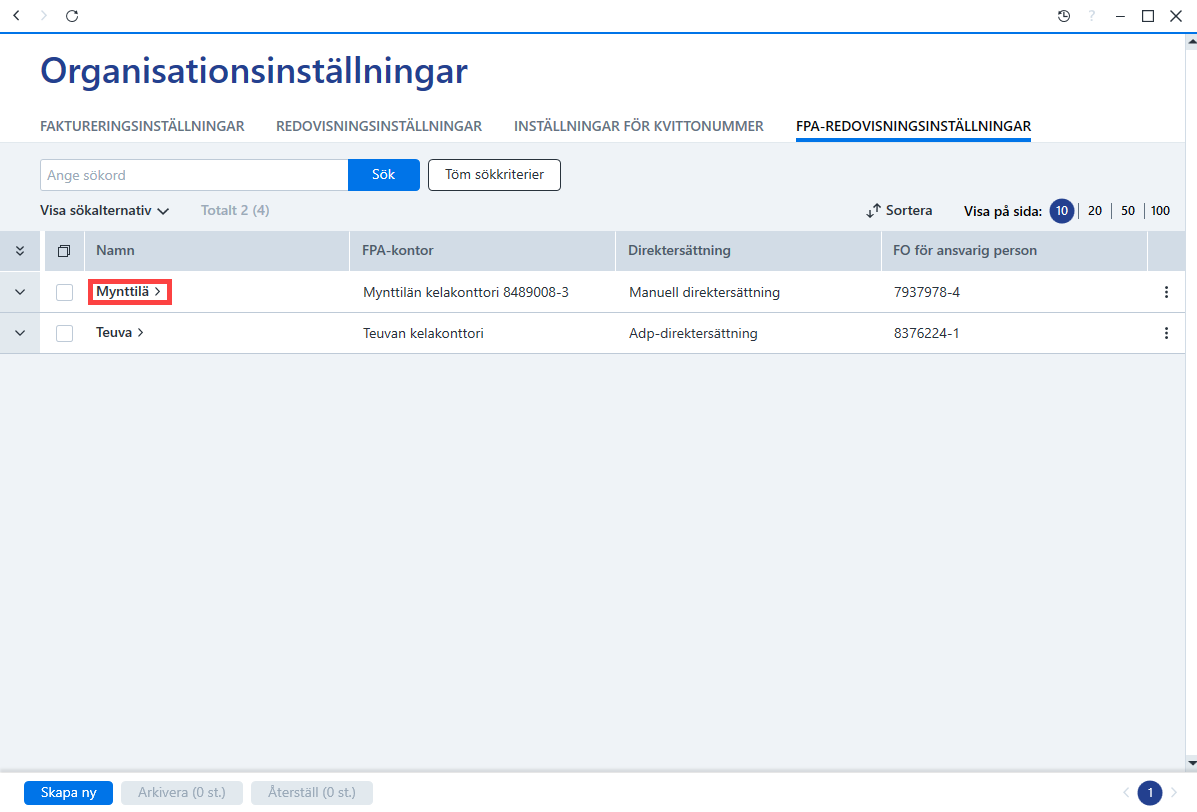
Task: Expand the Teuva row chevron
Action: (x=20, y=334)
